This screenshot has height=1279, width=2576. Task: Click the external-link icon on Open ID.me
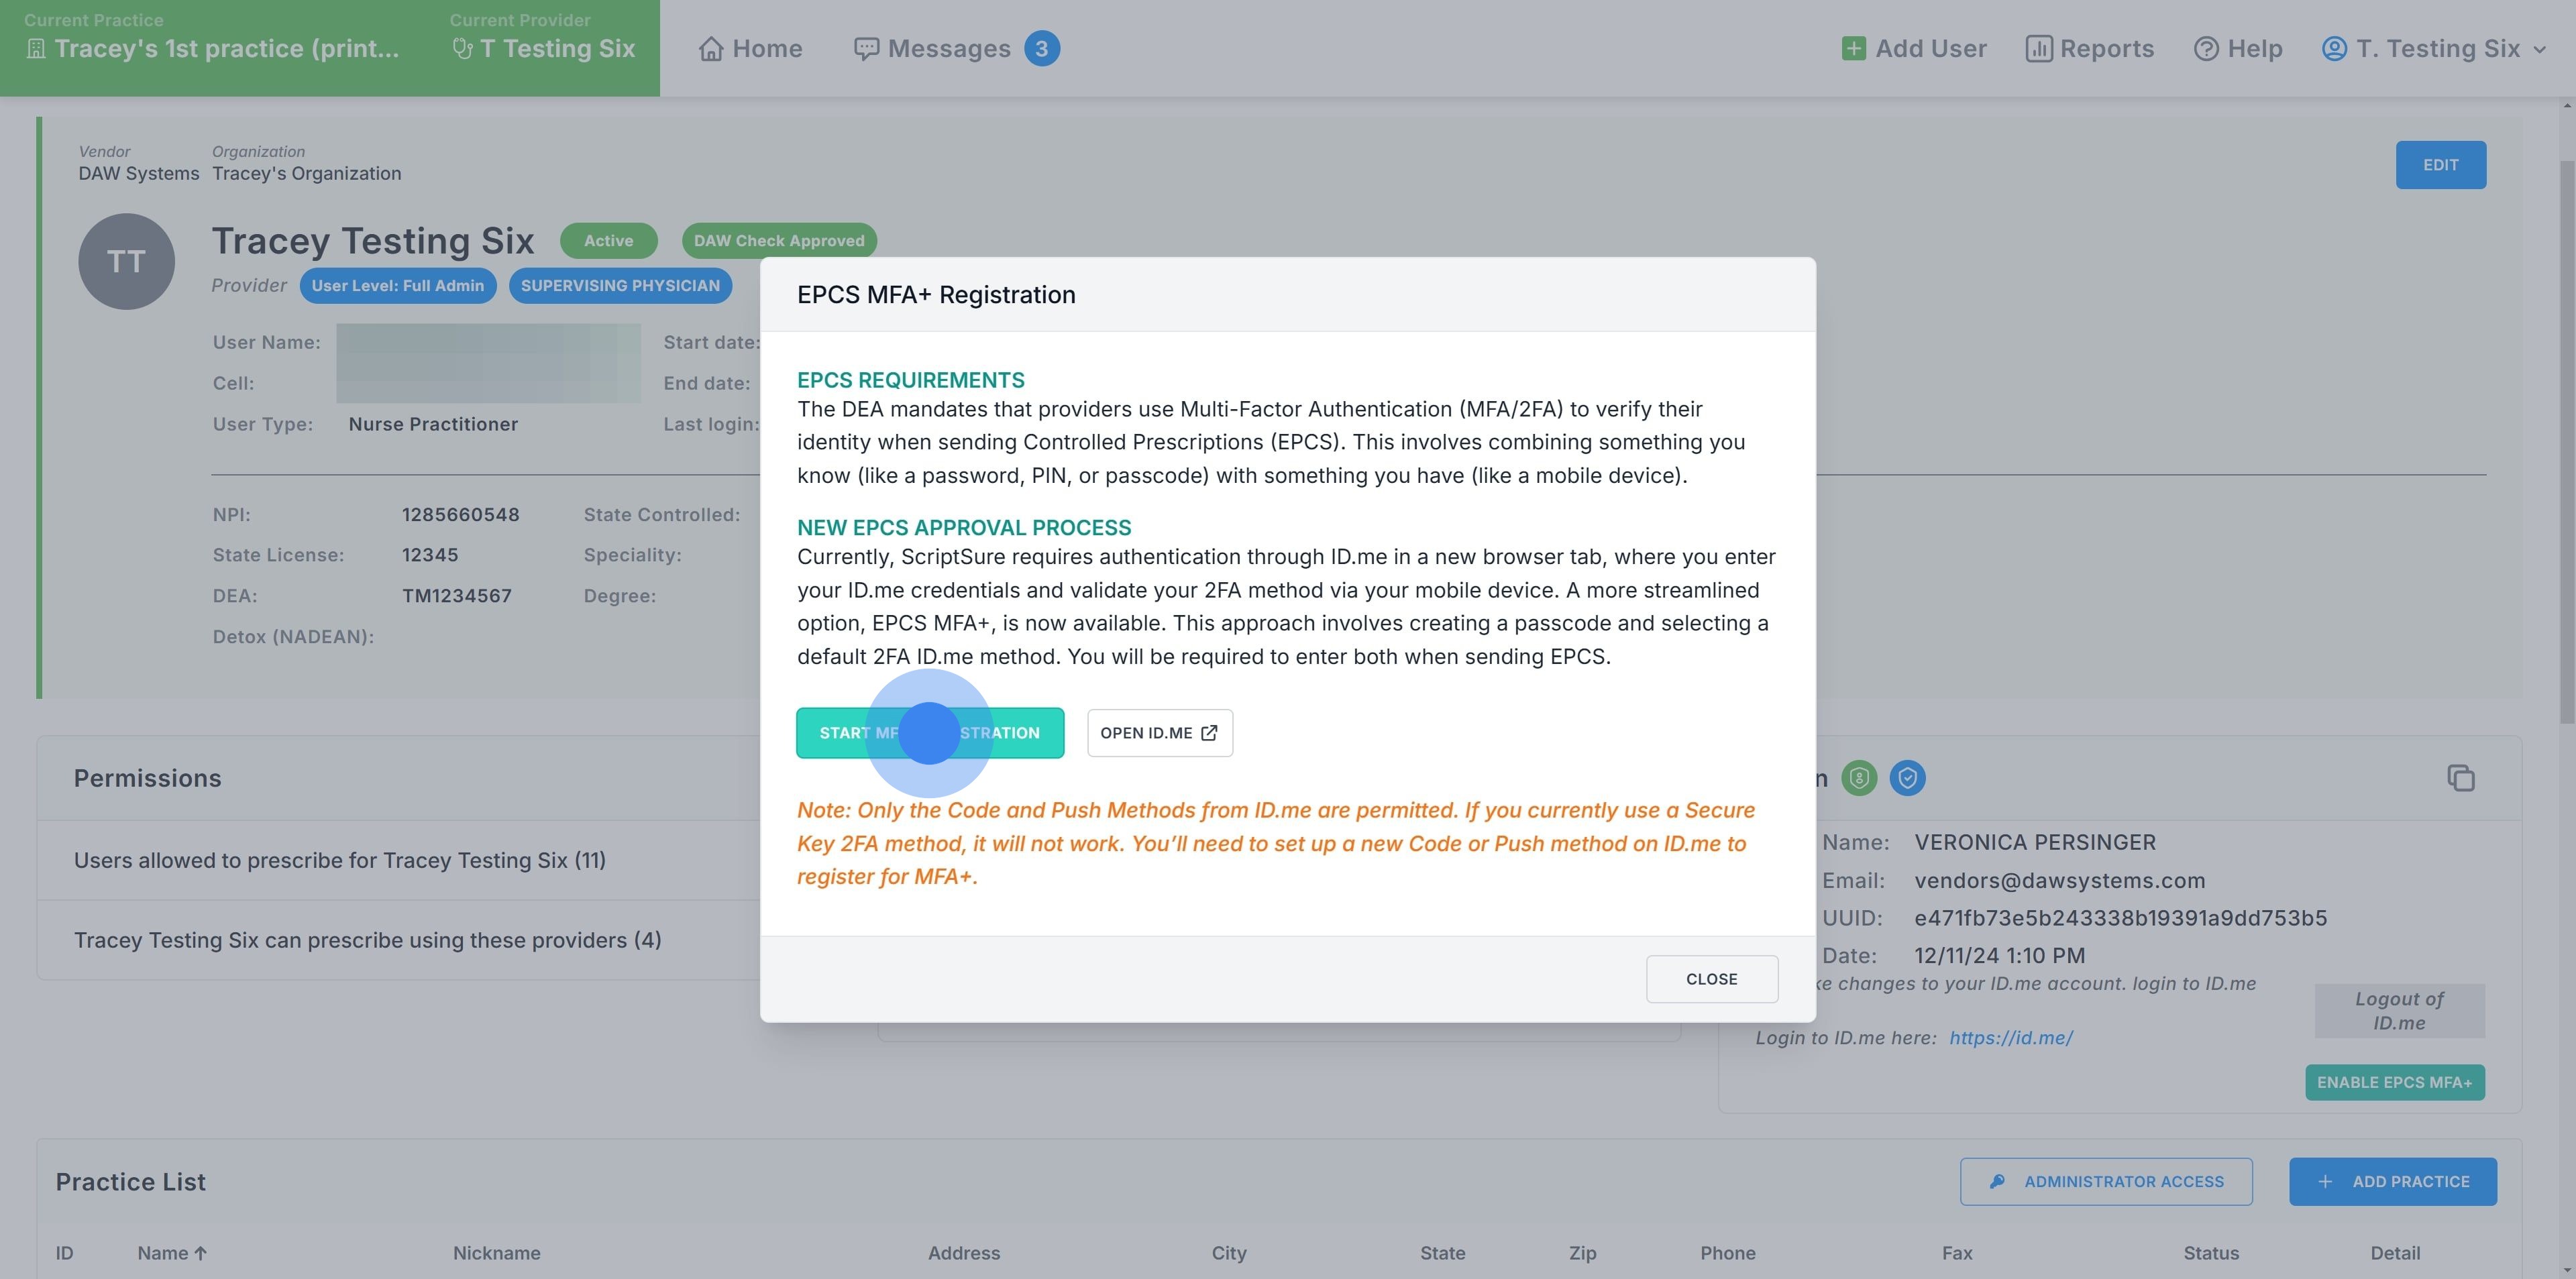point(1209,733)
